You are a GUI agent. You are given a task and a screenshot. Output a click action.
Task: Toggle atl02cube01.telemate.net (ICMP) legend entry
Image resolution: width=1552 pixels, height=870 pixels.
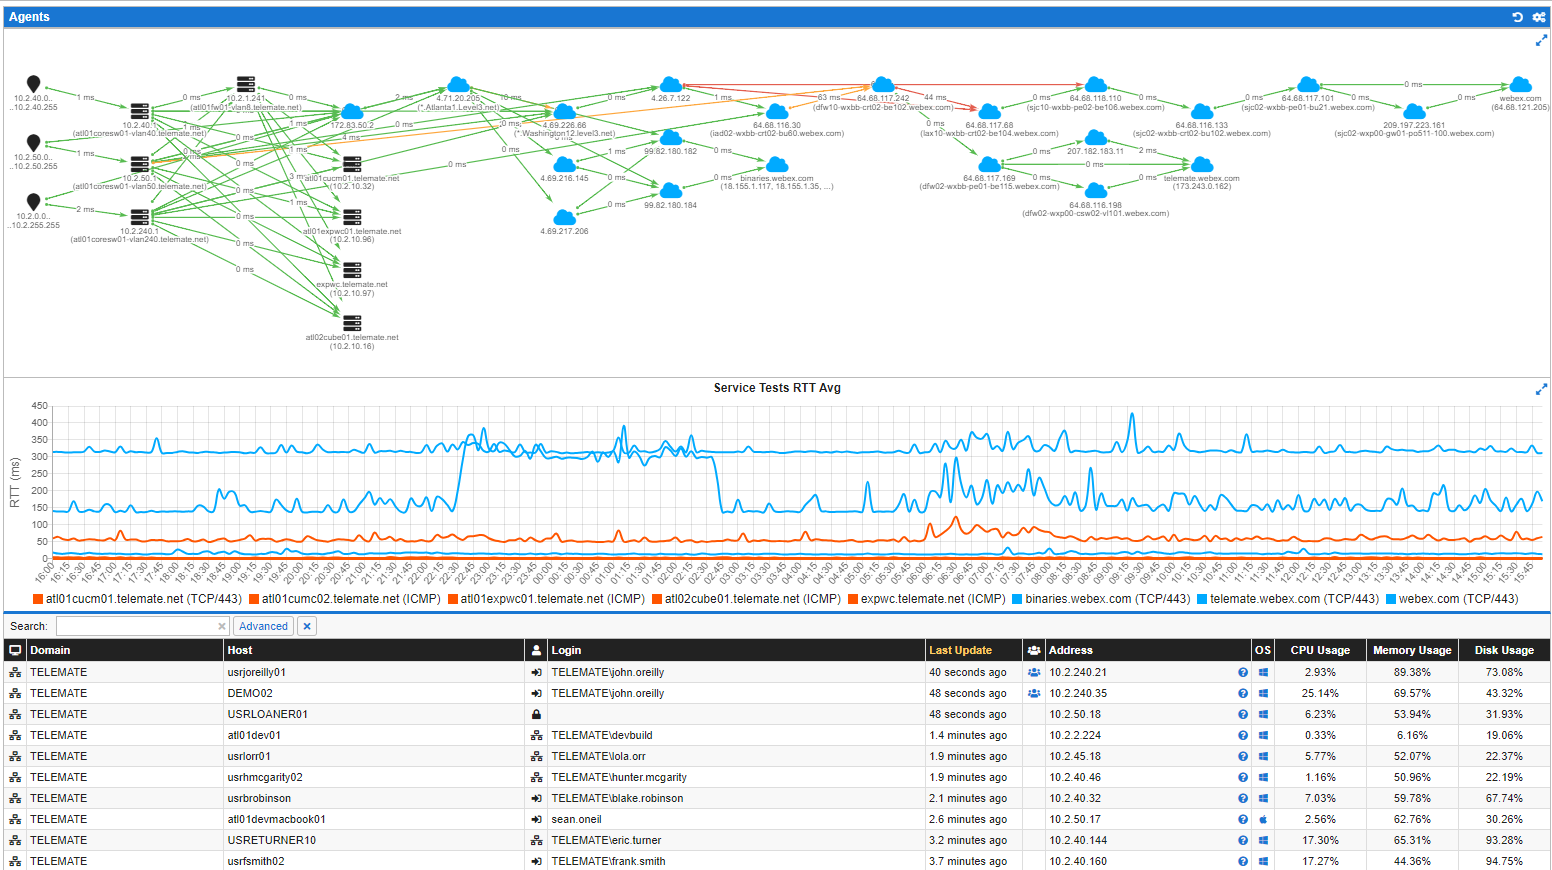coord(746,599)
